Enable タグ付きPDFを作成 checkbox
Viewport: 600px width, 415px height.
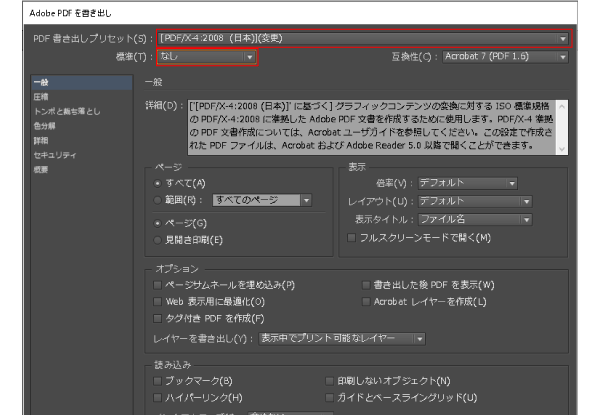tap(157, 319)
